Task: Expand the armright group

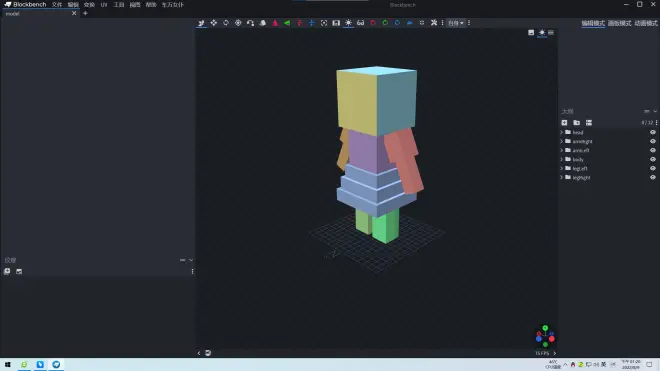Action: [562, 141]
